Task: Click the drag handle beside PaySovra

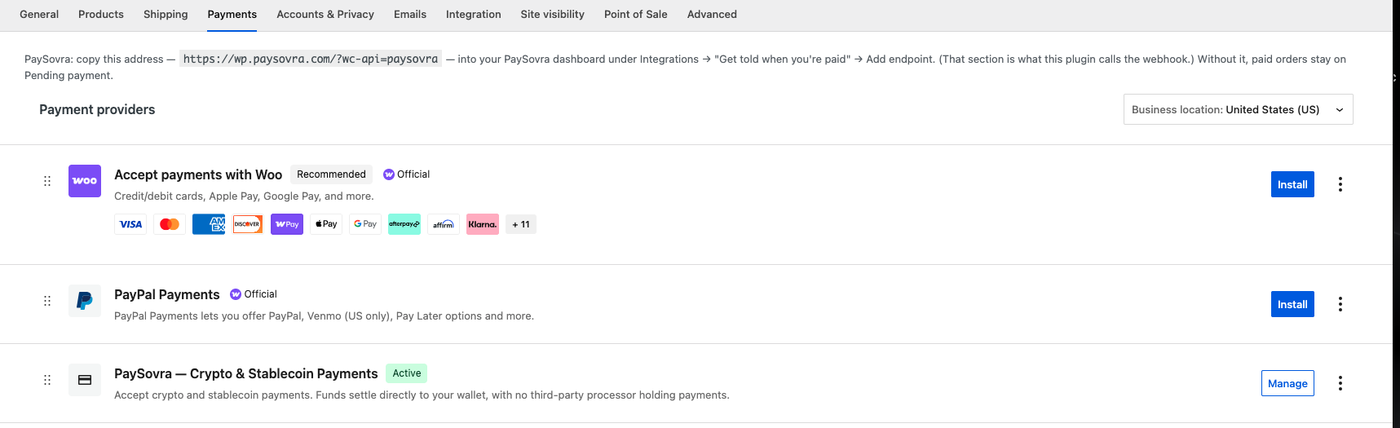Action: pyautogui.click(x=47, y=380)
